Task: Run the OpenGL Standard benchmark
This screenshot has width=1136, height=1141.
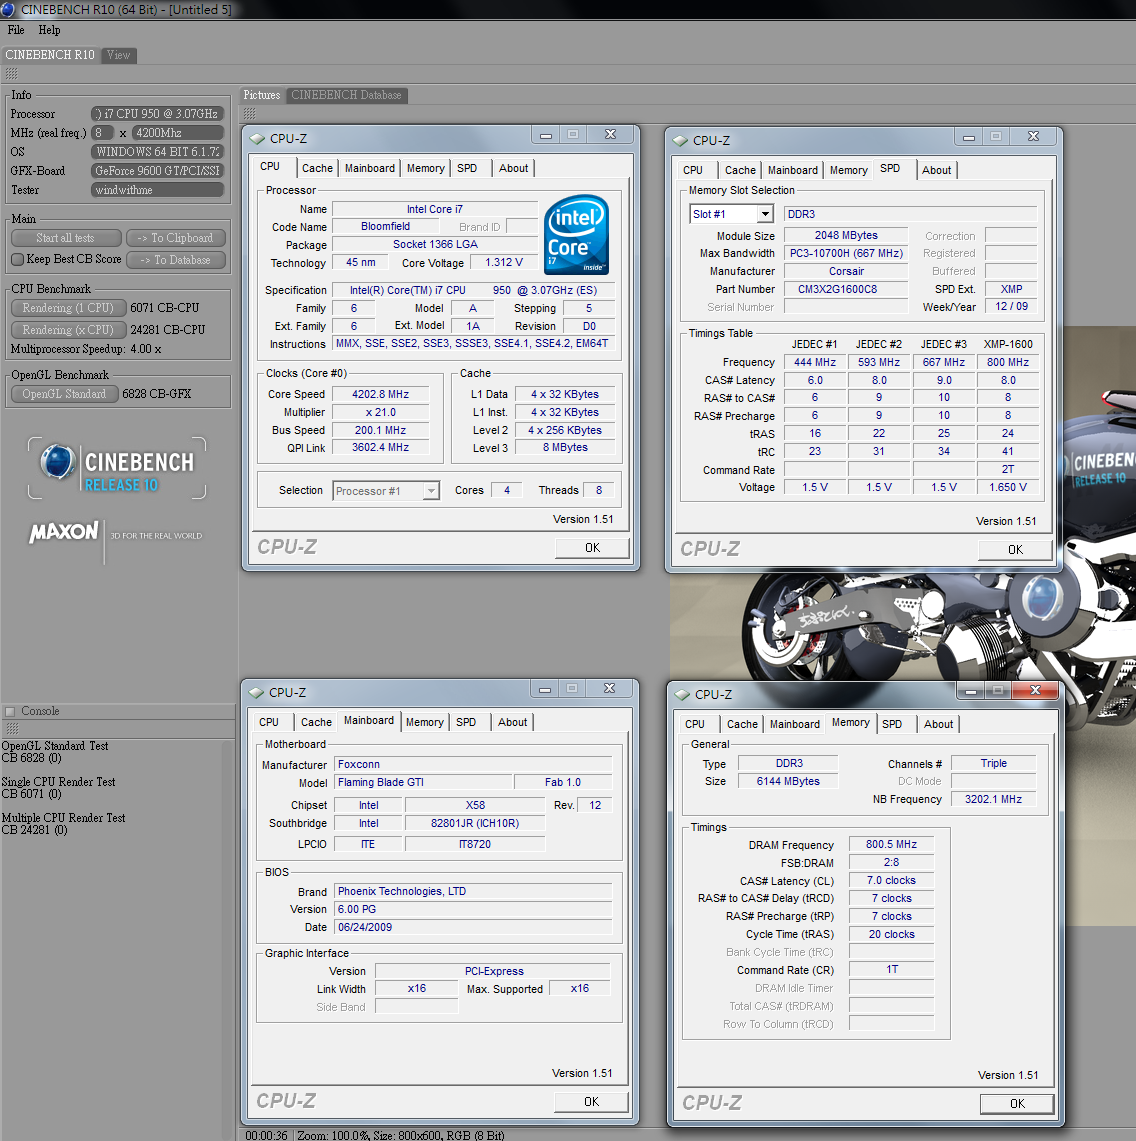Action: pyautogui.click(x=64, y=394)
